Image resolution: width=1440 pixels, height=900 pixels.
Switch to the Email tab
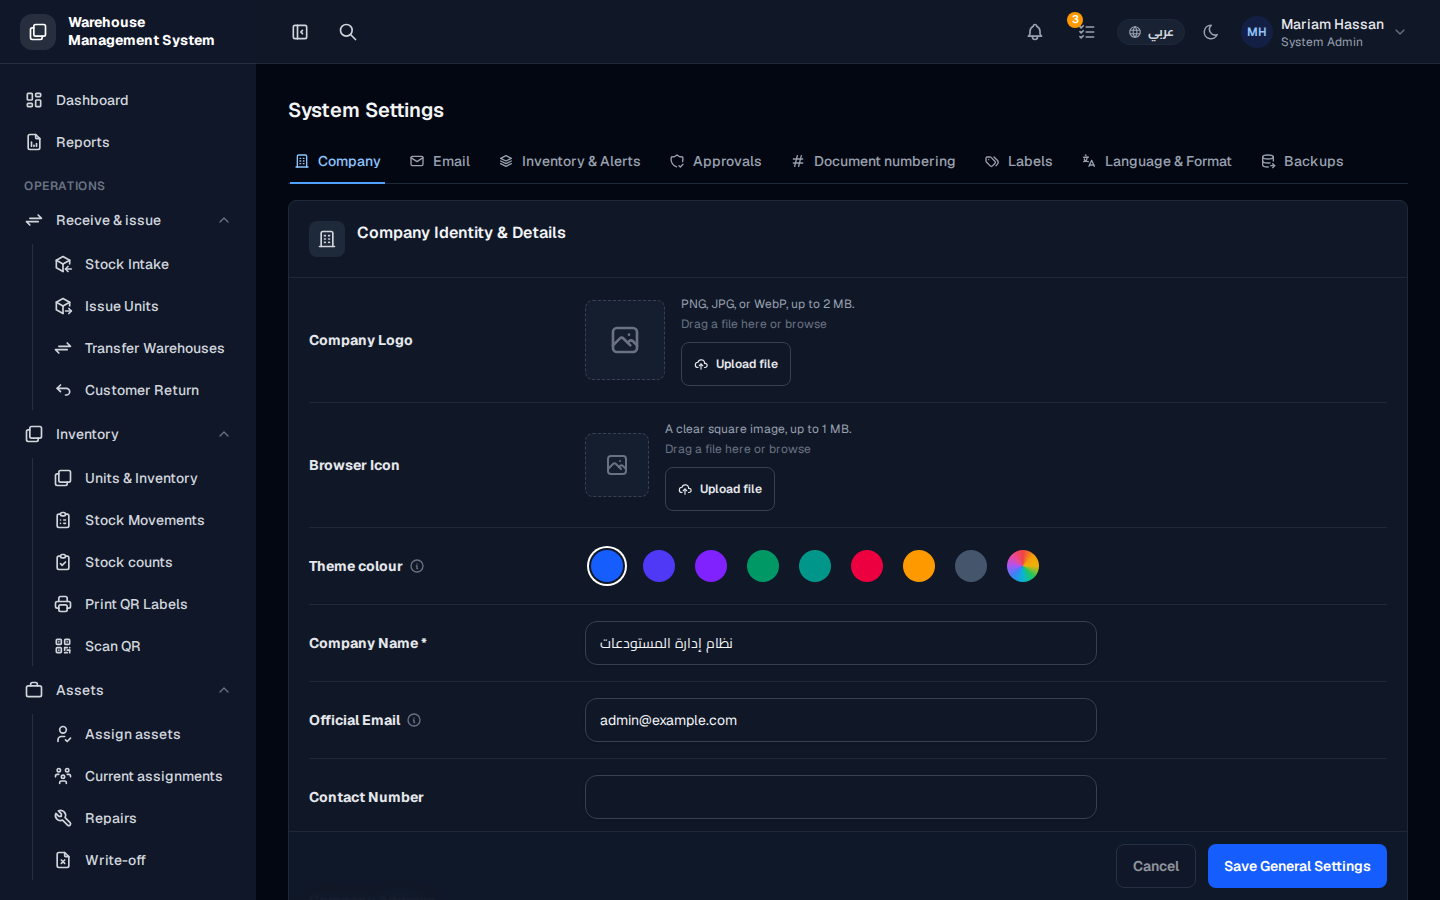pos(440,161)
